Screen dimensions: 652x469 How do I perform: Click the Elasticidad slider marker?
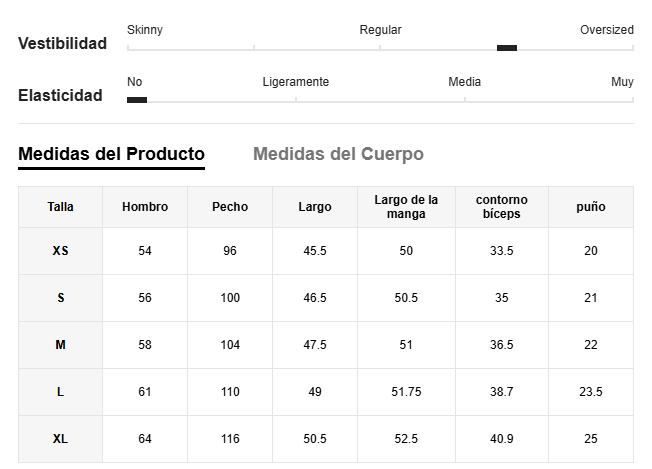click(x=137, y=100)
